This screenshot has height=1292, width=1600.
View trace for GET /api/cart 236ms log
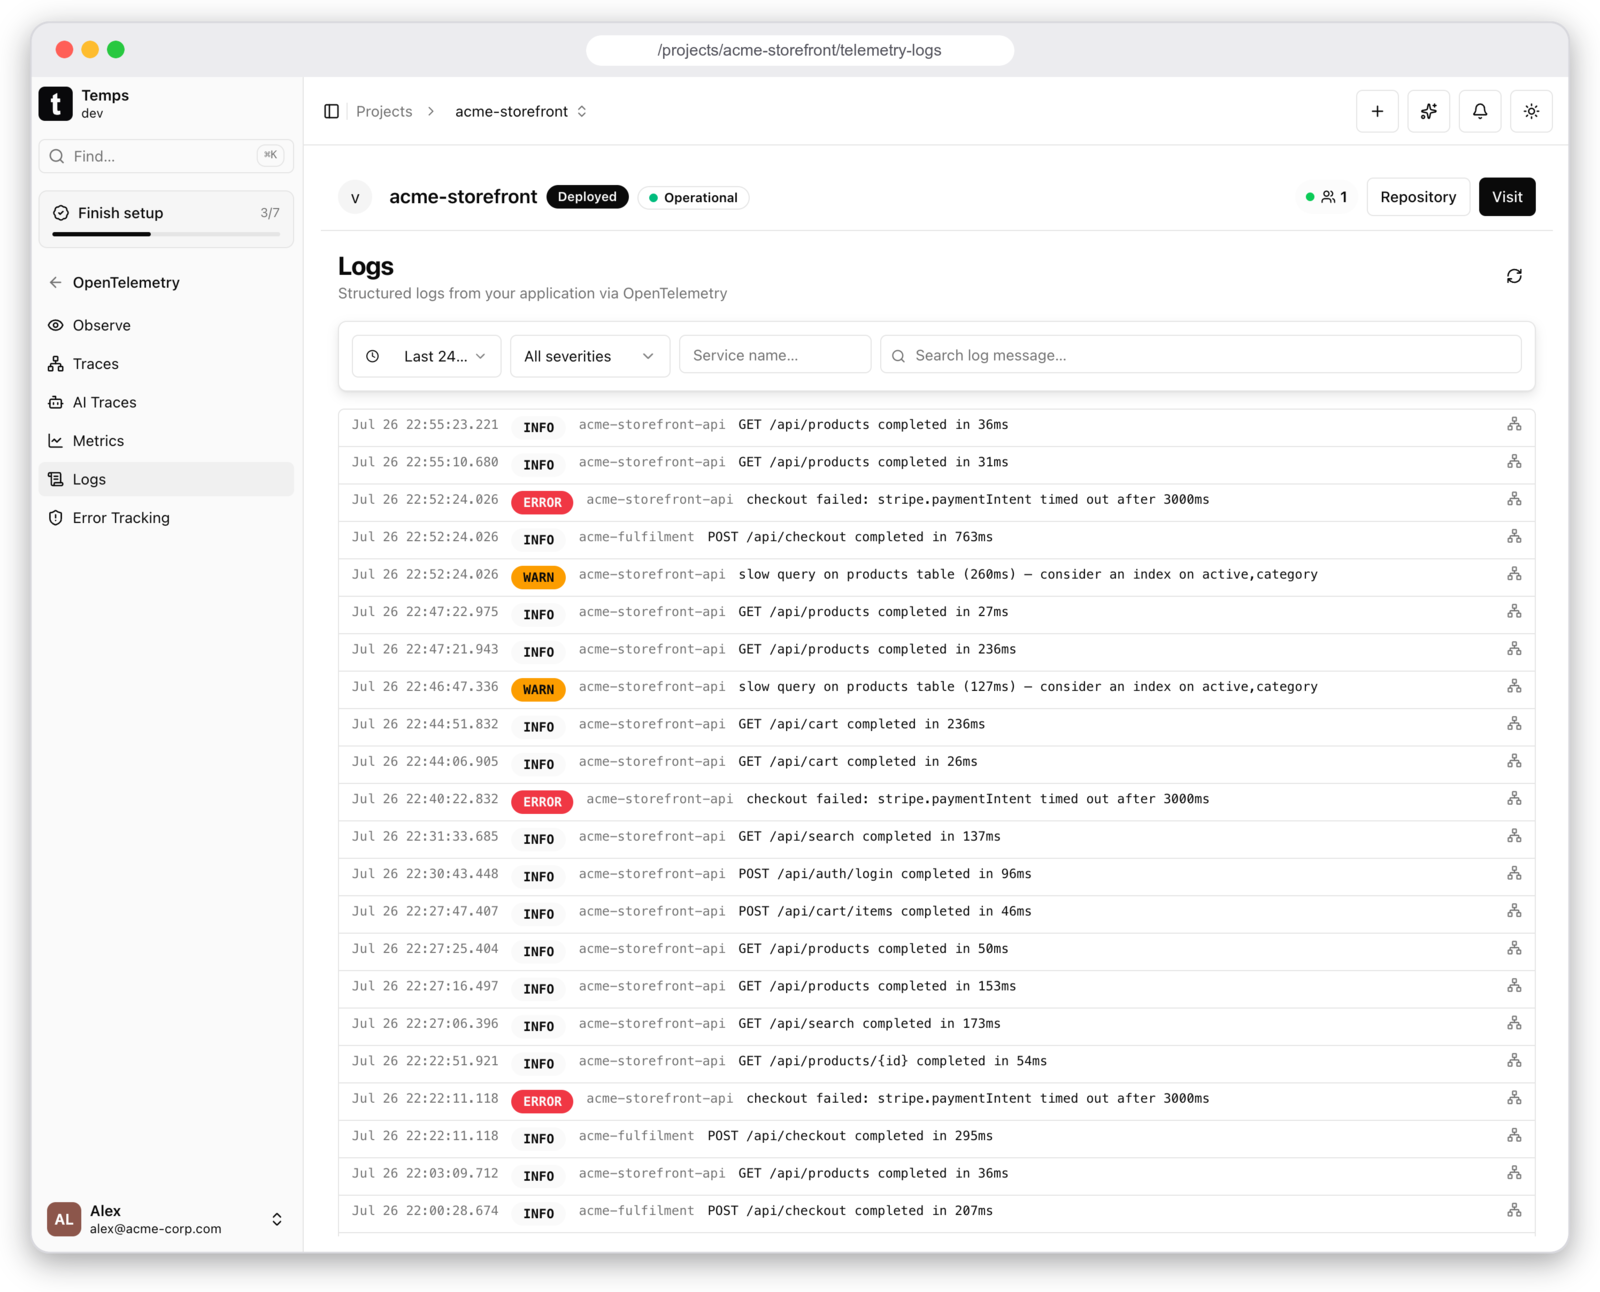1514,724
